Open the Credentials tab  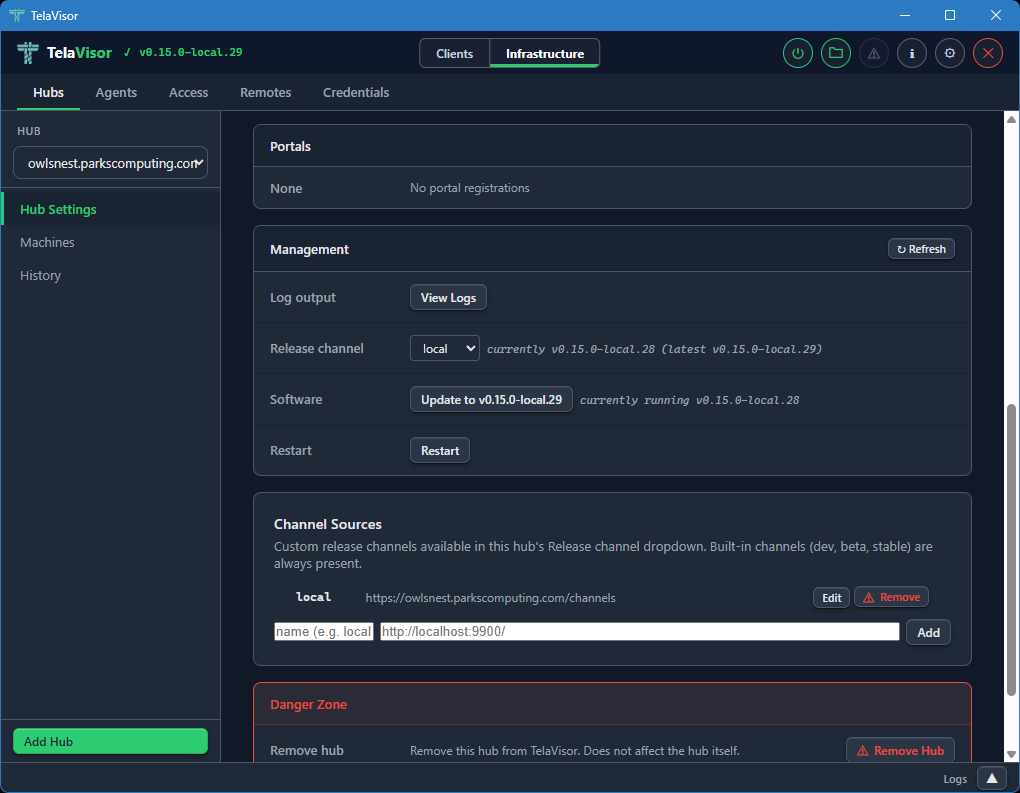356,92
